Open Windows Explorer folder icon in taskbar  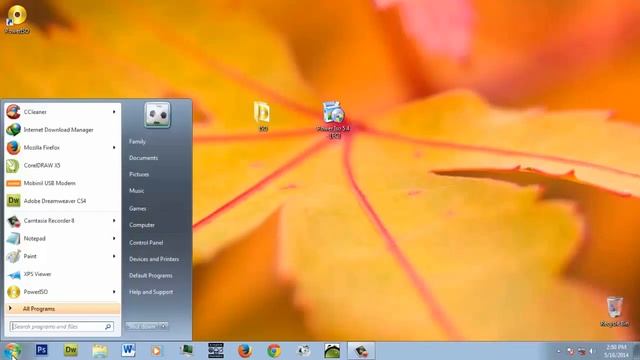[100, 351]
